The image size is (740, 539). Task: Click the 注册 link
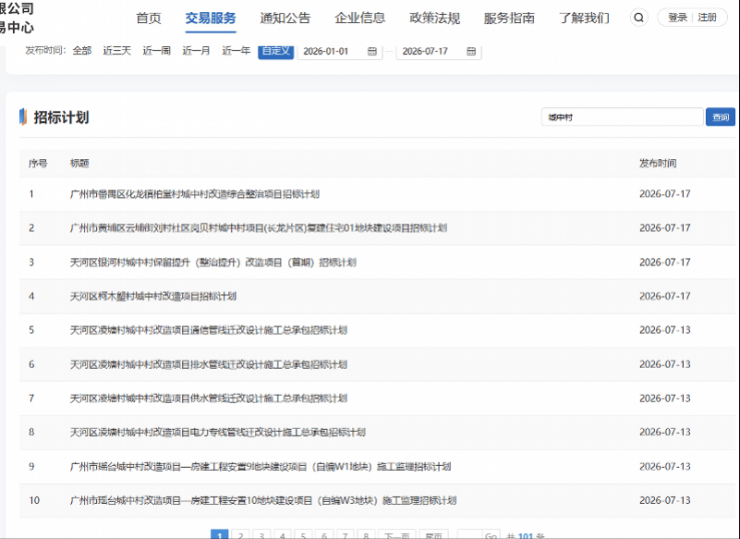pos(707,17)
